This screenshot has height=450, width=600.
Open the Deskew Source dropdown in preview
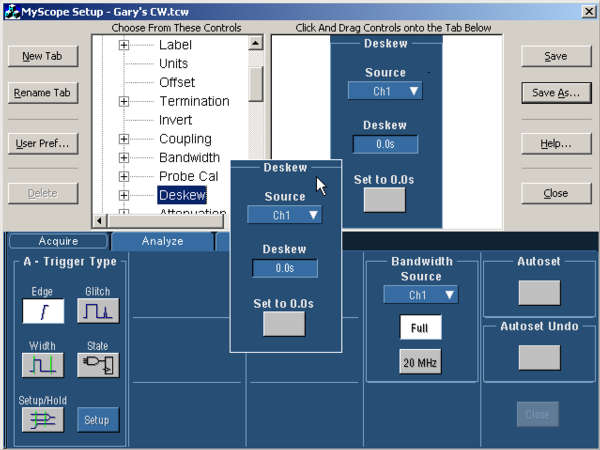coord(385,91)
